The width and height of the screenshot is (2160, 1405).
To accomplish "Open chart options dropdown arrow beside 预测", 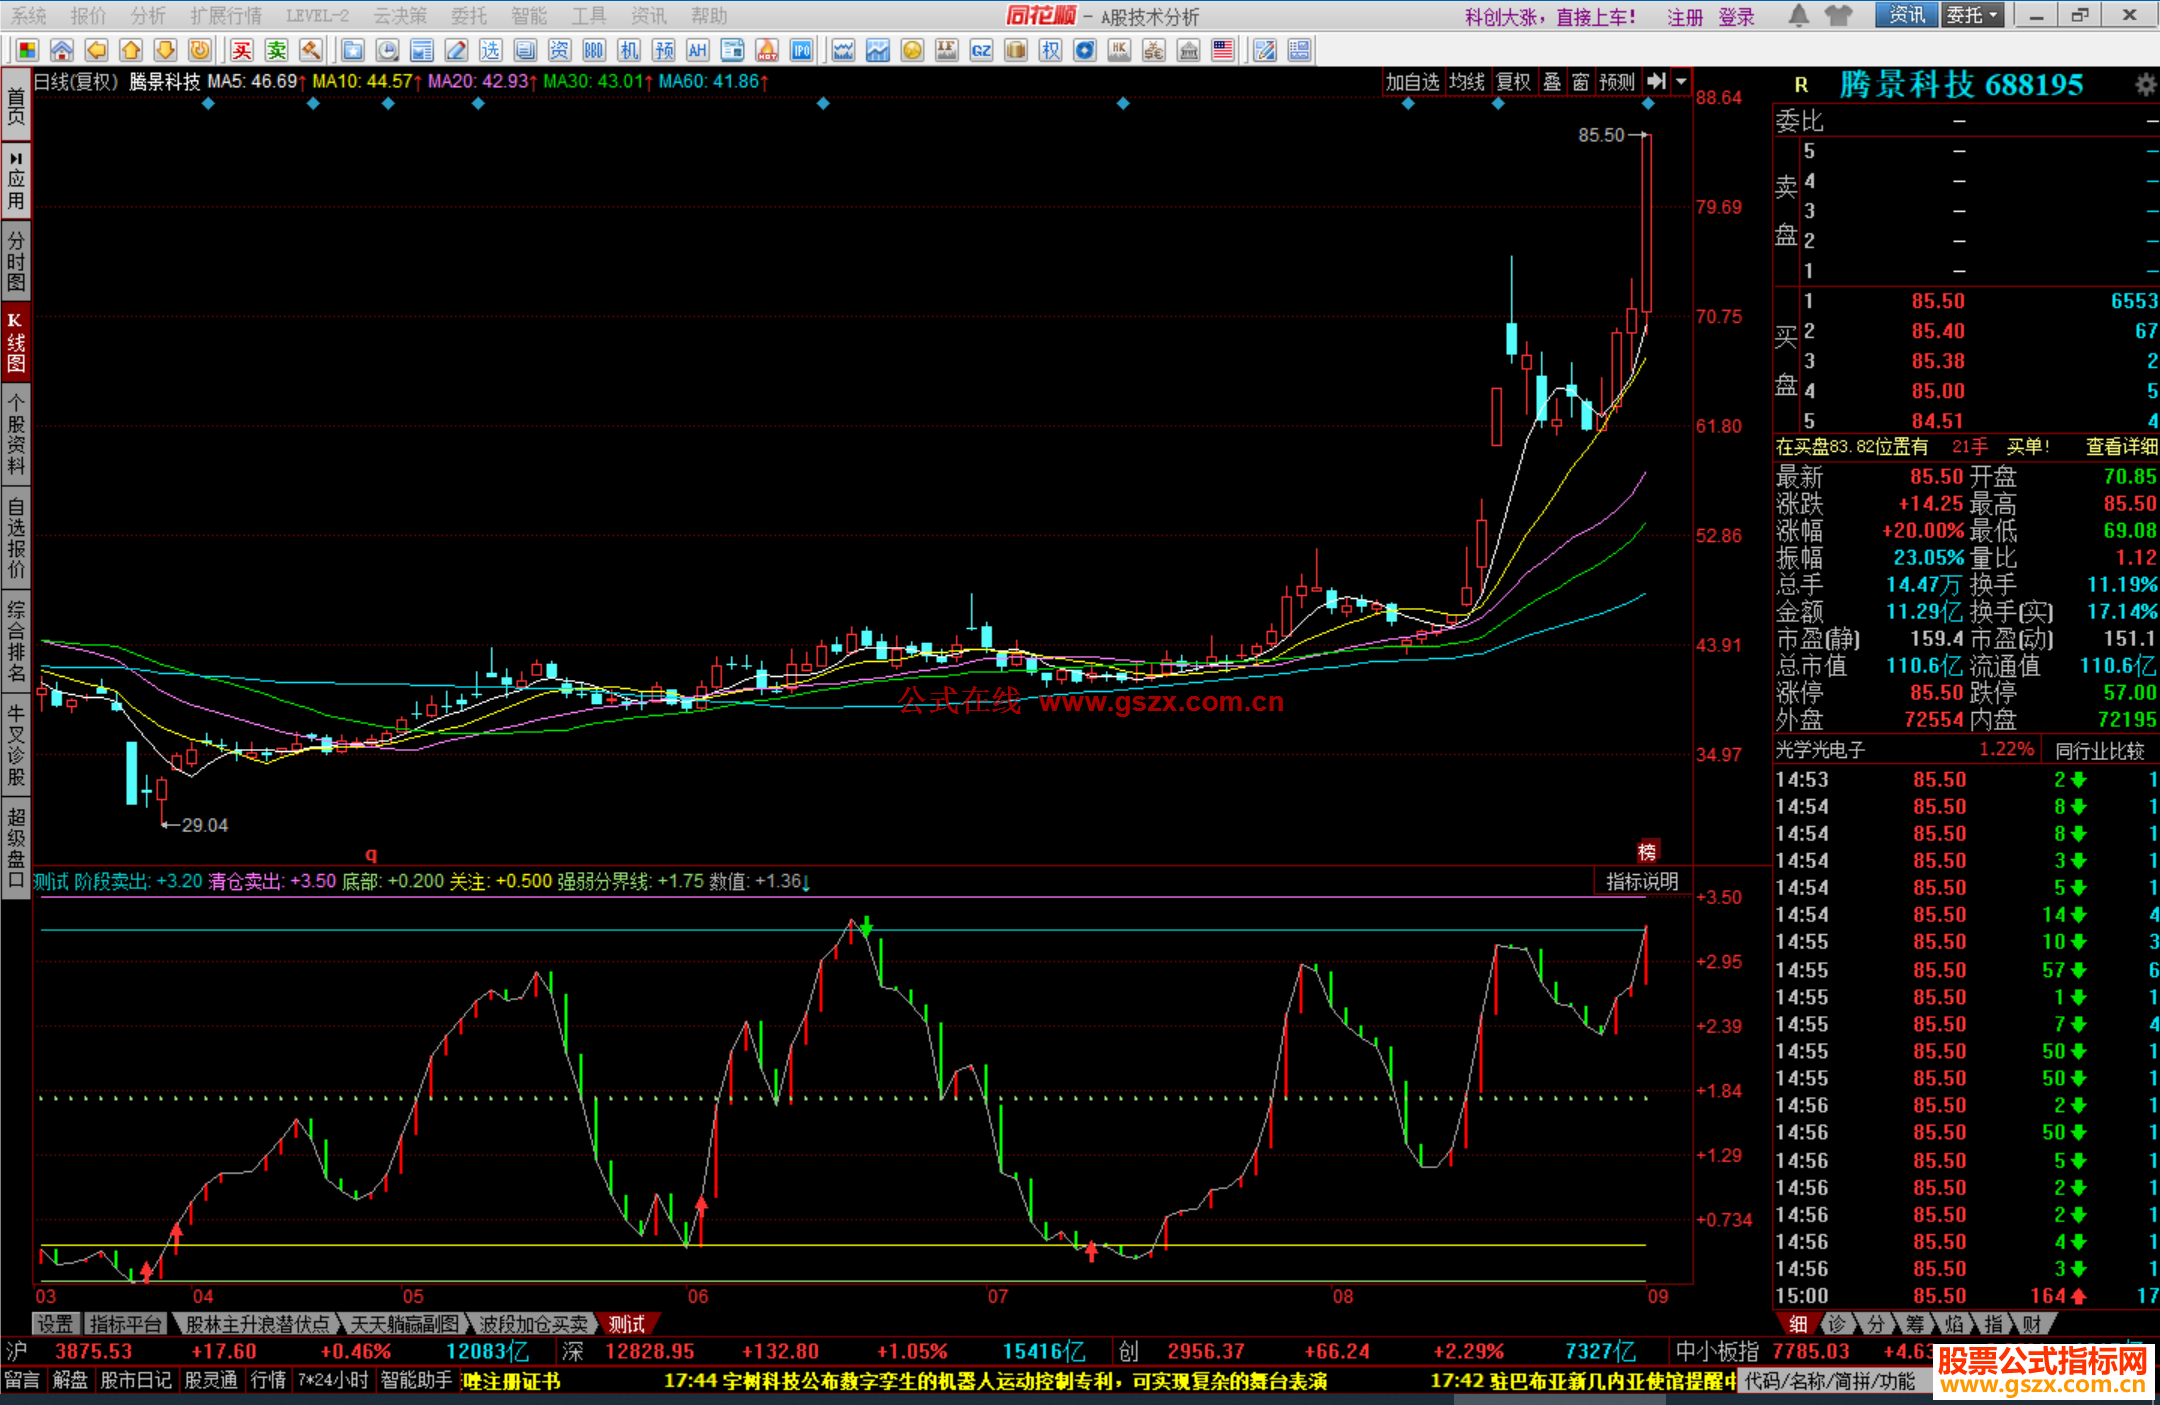I will [x=1681, y=82].
